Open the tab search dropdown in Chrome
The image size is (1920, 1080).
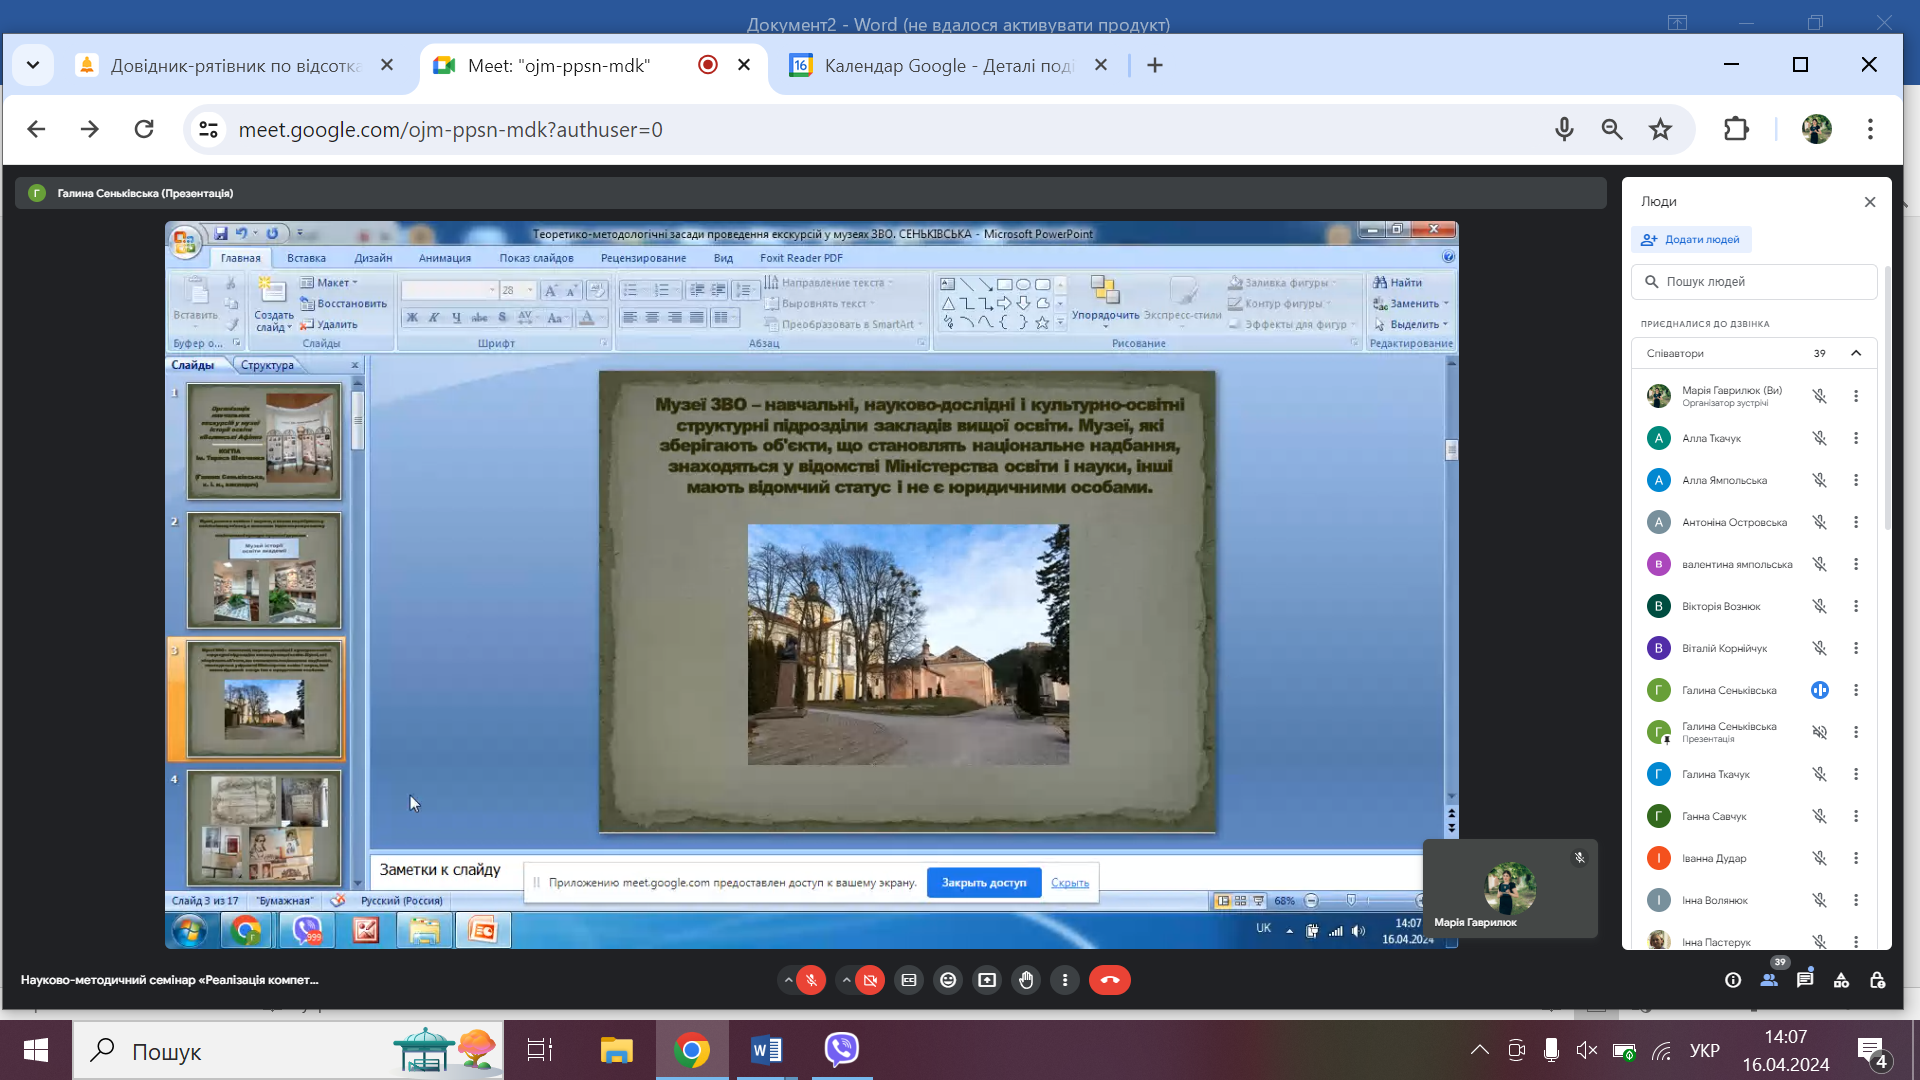33,65
